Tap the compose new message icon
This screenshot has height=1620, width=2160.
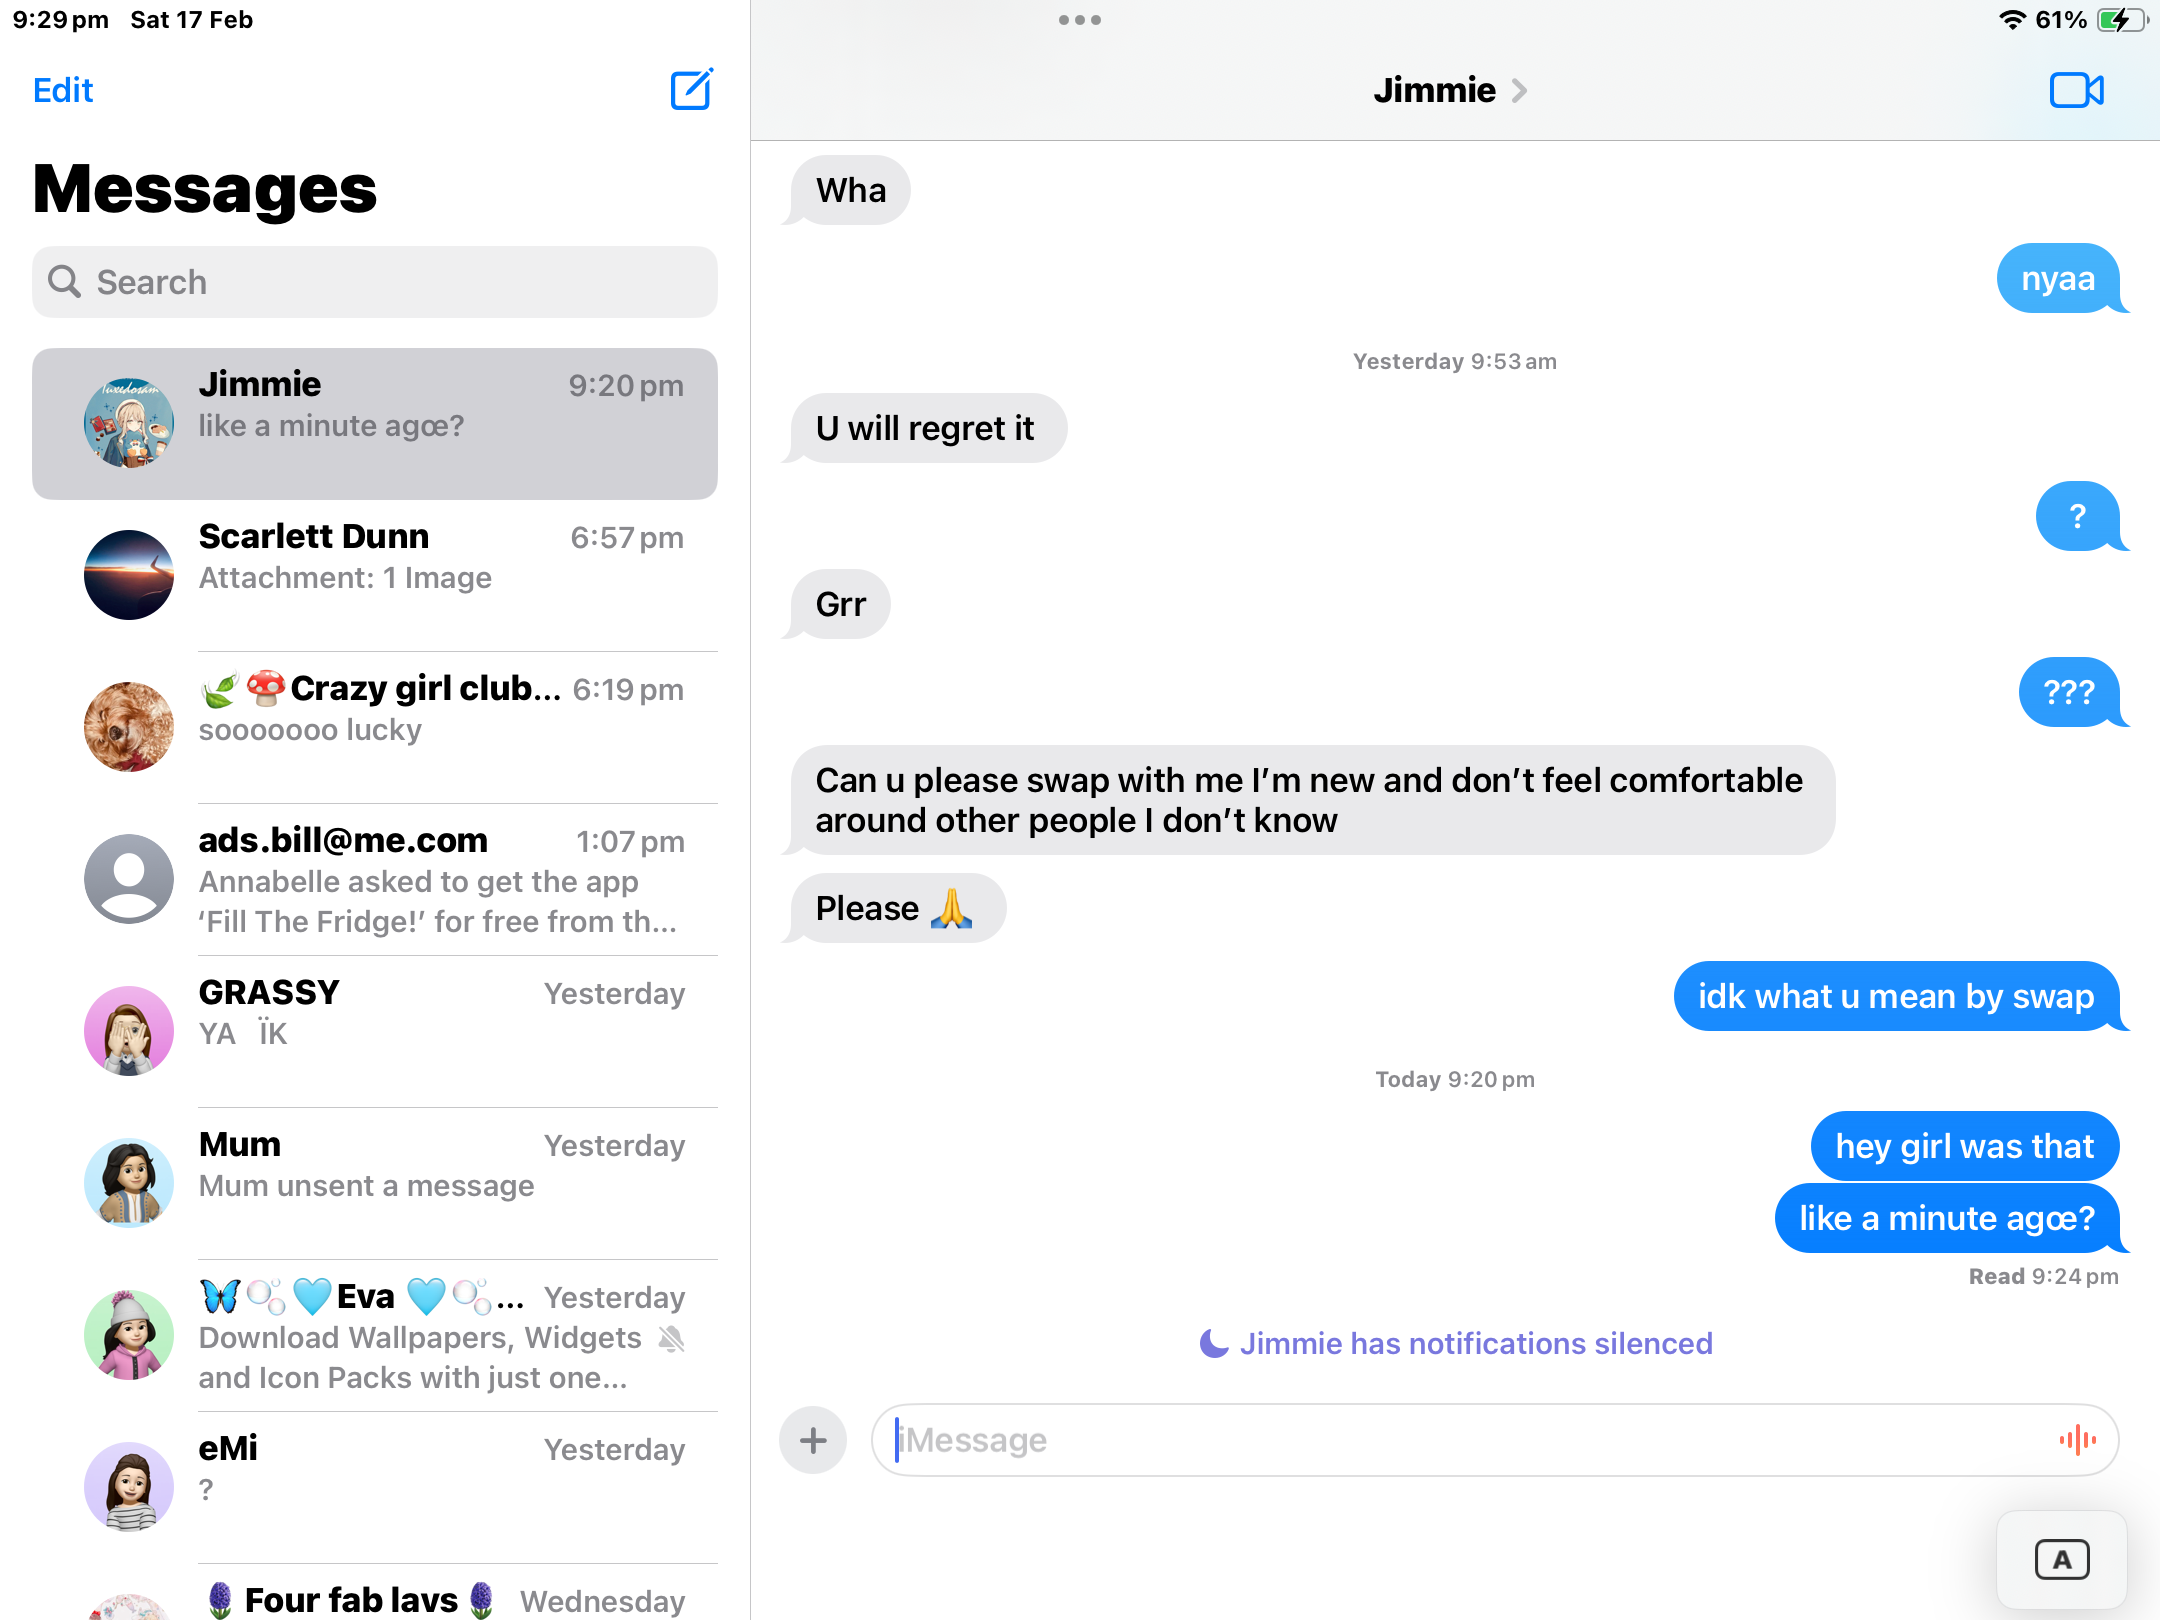(691, 90)
